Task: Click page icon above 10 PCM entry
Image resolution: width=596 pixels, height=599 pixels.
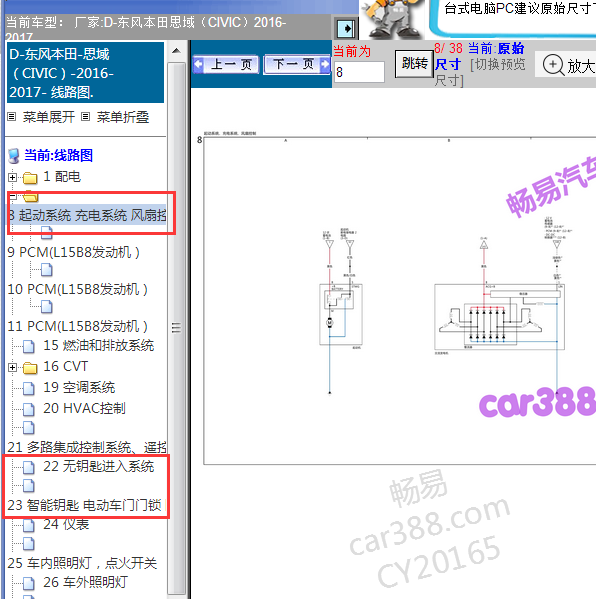Action: coord(47,270)
